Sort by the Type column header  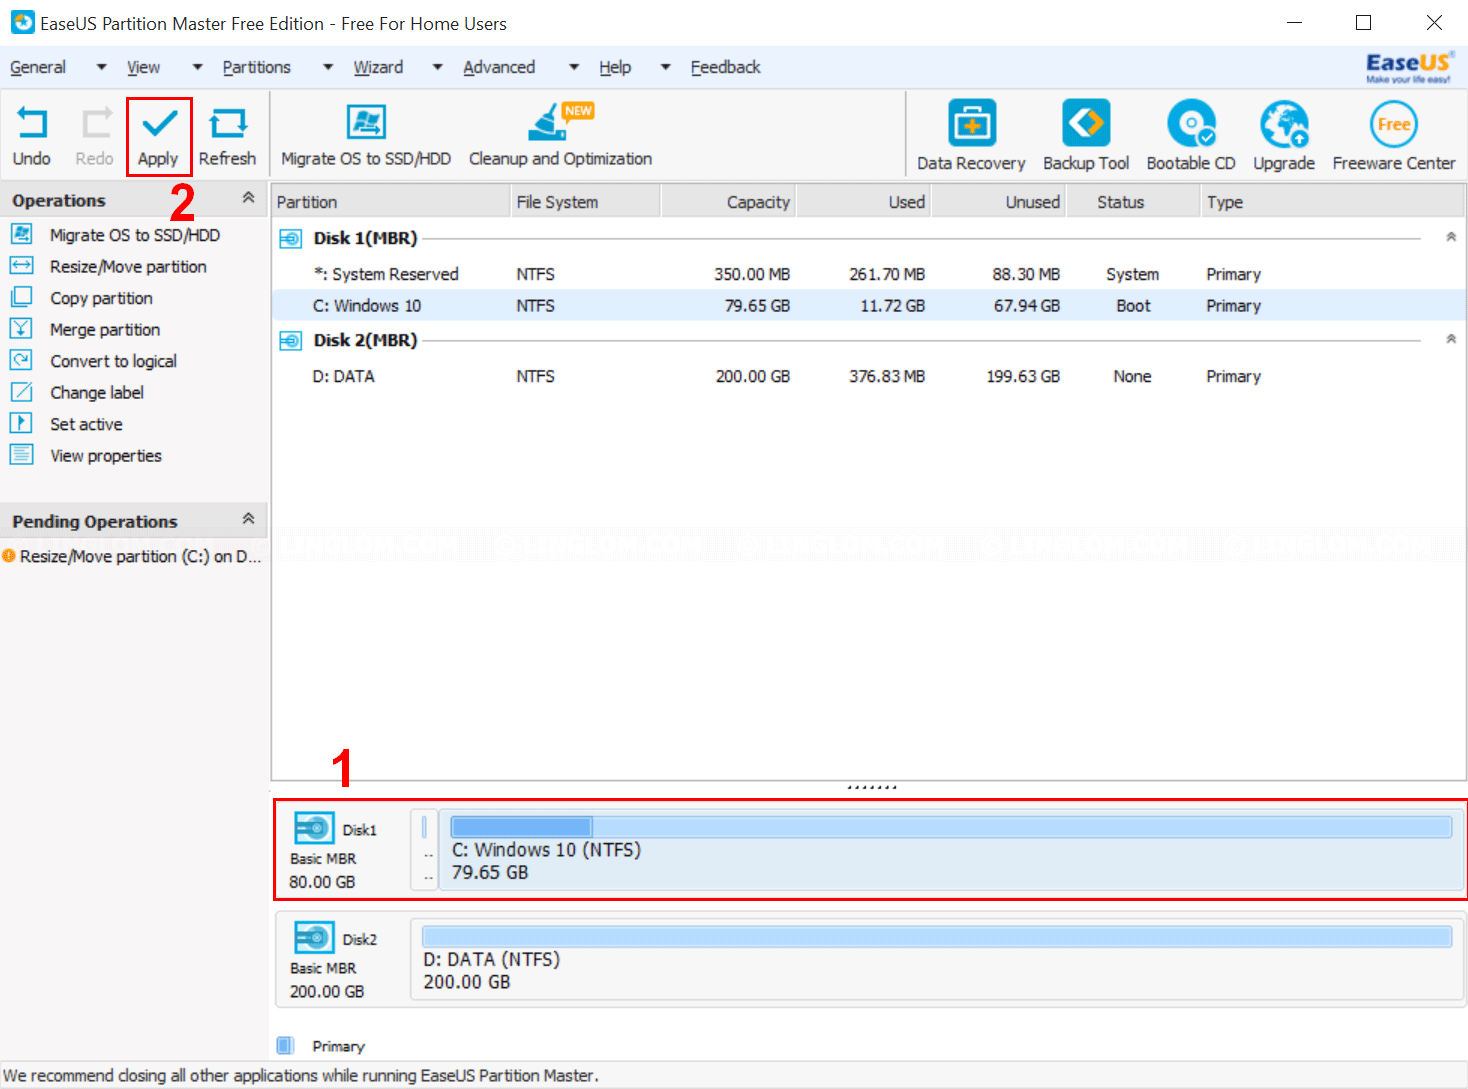(1332, 202)
